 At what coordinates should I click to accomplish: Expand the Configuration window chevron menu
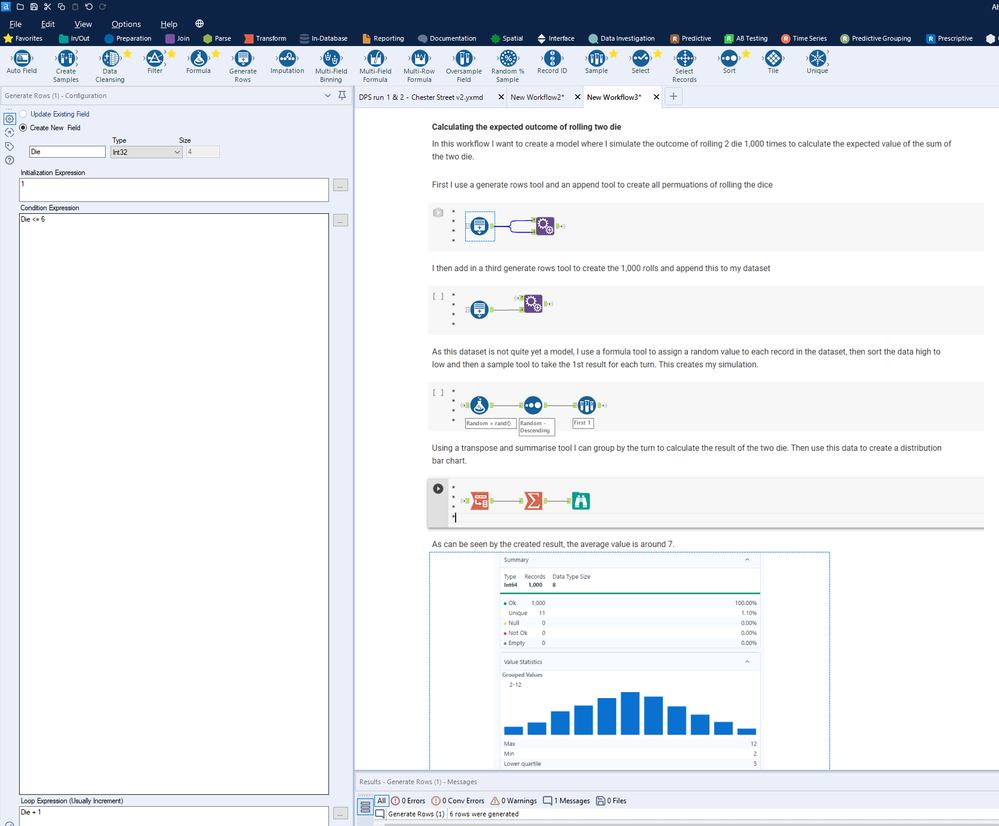pos(327,95)
